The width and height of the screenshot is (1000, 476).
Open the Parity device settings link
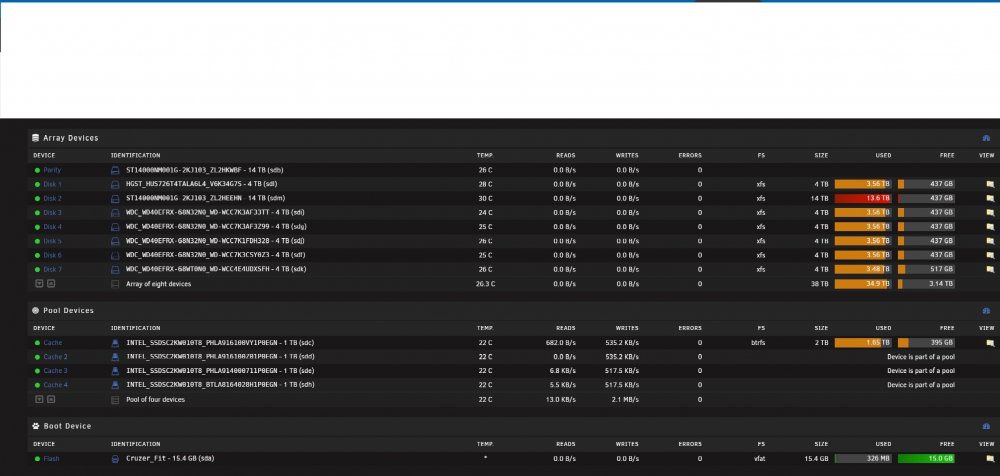[x=52, y=170]
